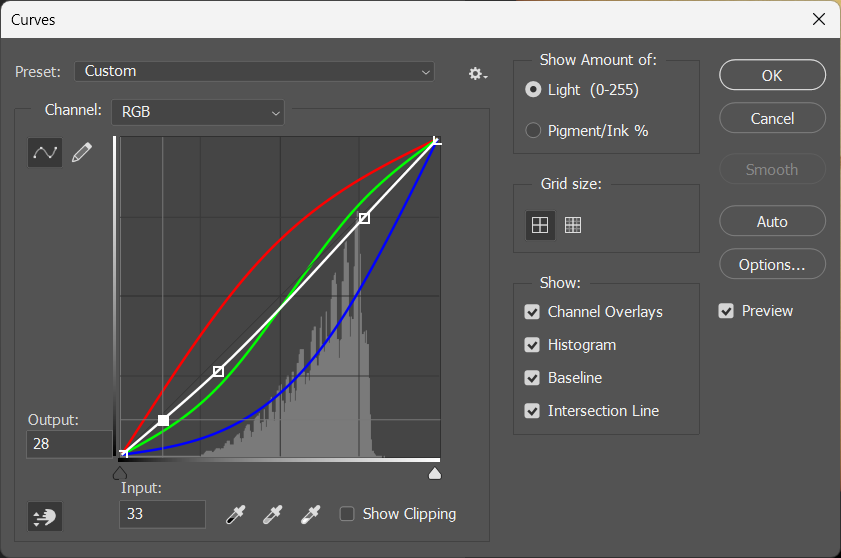Disable the Channel Overlays checkbox

coord(532,312)
